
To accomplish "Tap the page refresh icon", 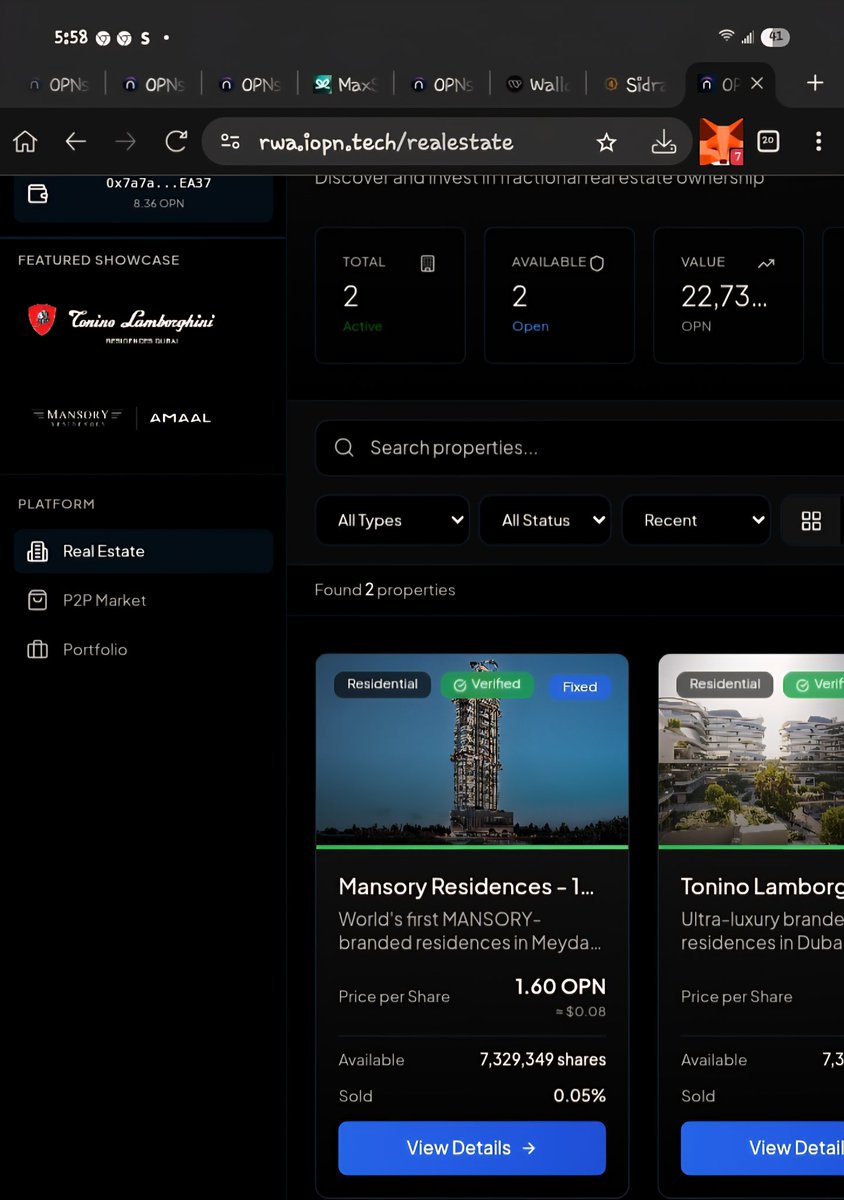I will pyautogui.click(x=176, y=141).
